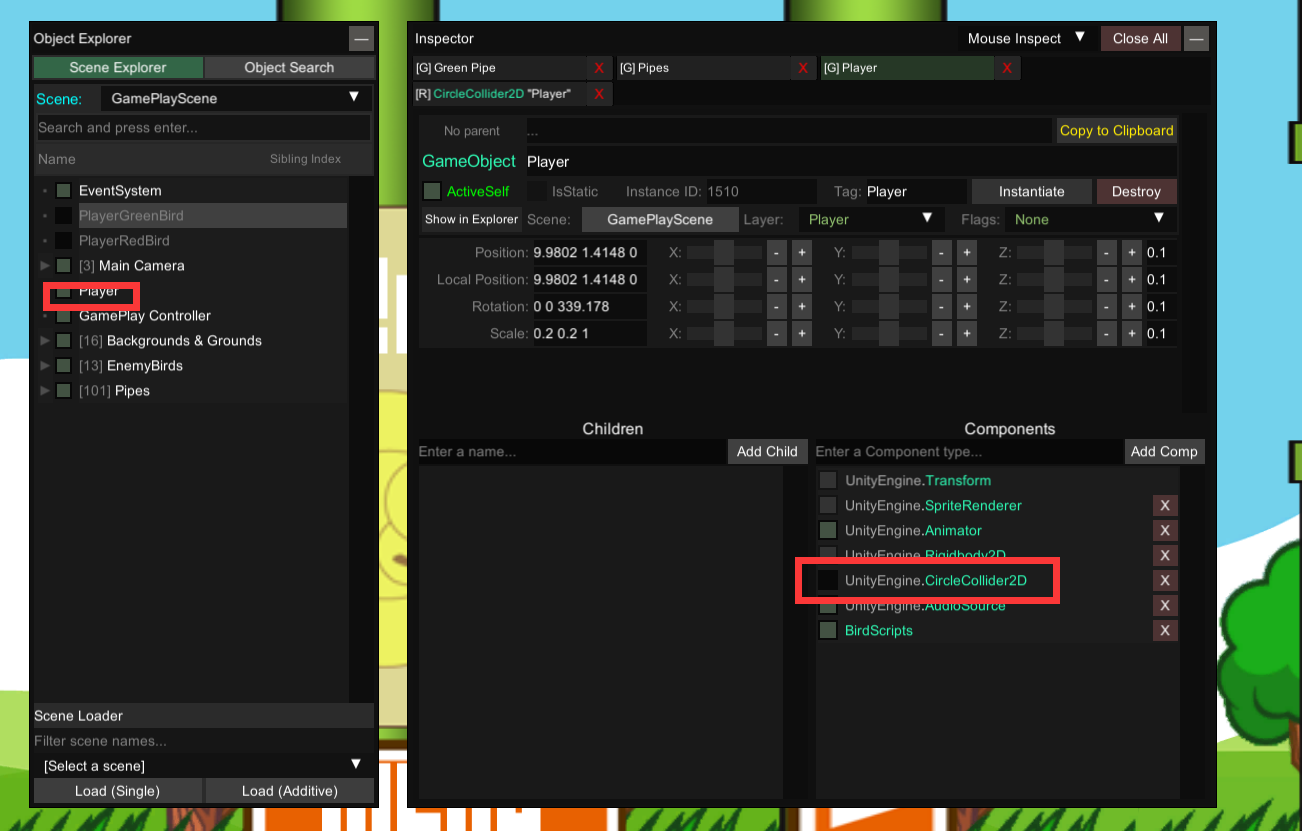Toggle Main Camera active checkbox
1302x831 pixels.
pos(63,266)
